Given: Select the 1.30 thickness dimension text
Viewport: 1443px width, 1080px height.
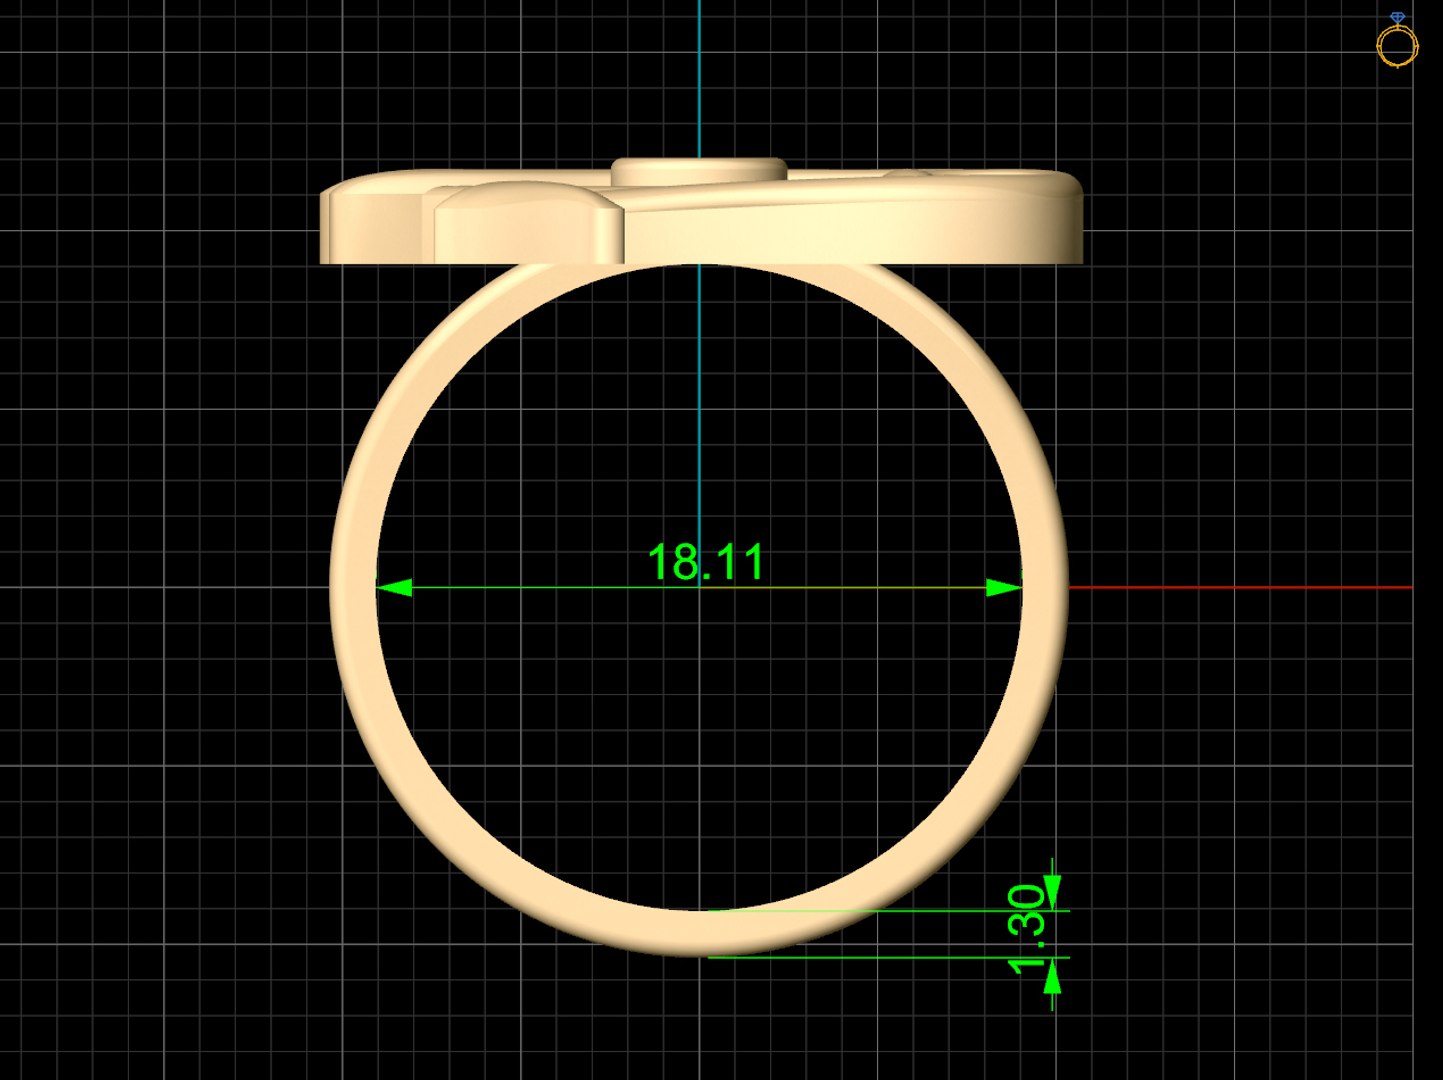Looking at the screenshot, I should 1028,928.
